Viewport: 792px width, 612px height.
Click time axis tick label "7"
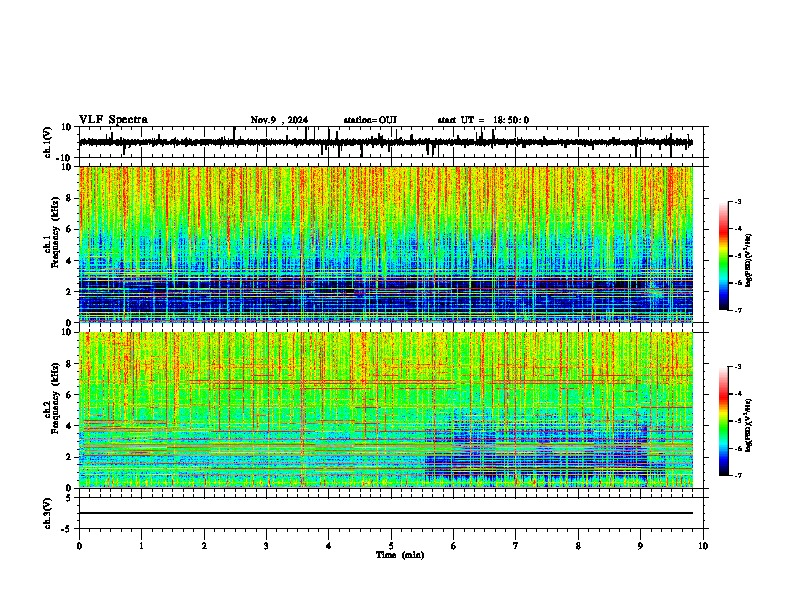click(516, 546)
